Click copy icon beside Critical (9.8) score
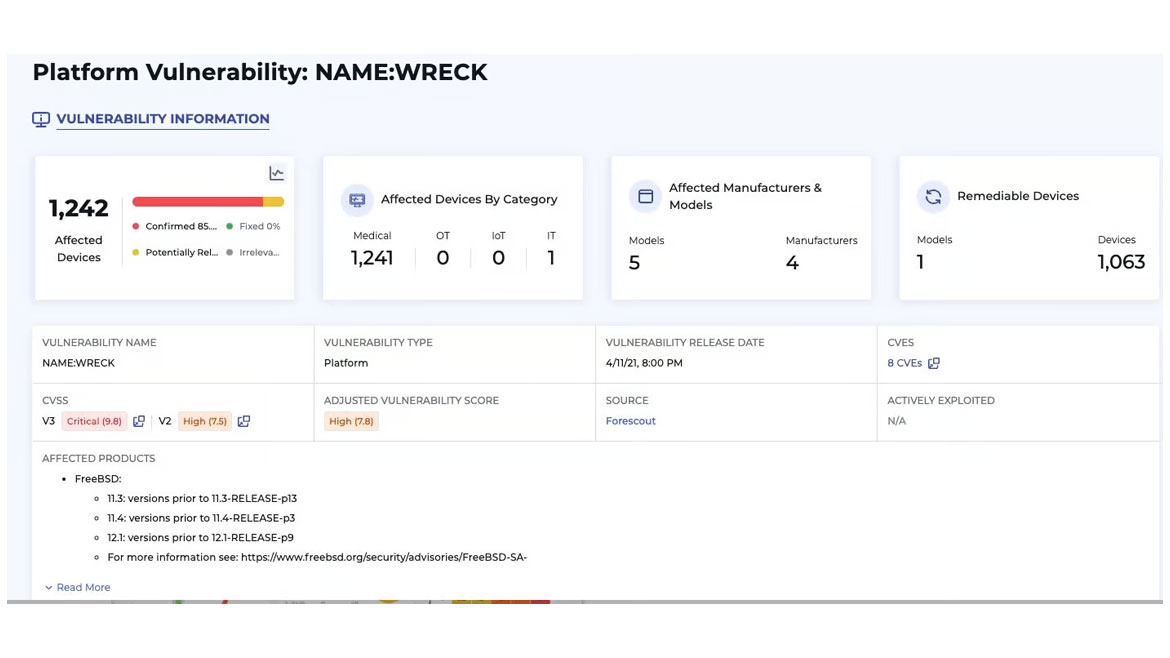The height and width of the screenshot is (658, 1170). coord(139,421)
